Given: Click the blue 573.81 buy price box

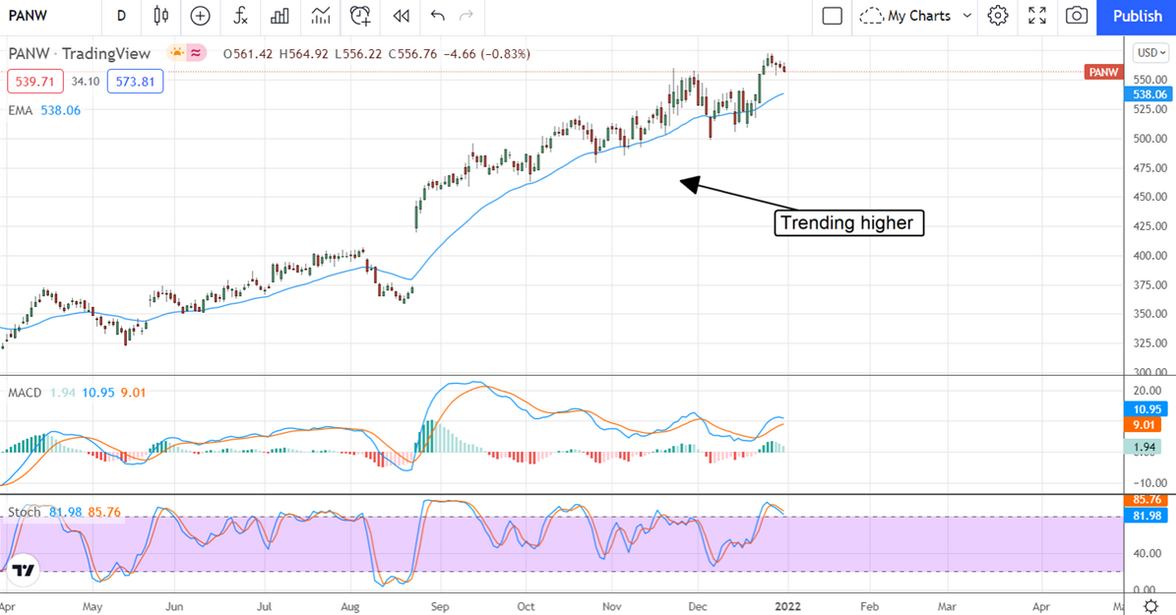Looking at the screenshot, I should click(x=135, y=81).
